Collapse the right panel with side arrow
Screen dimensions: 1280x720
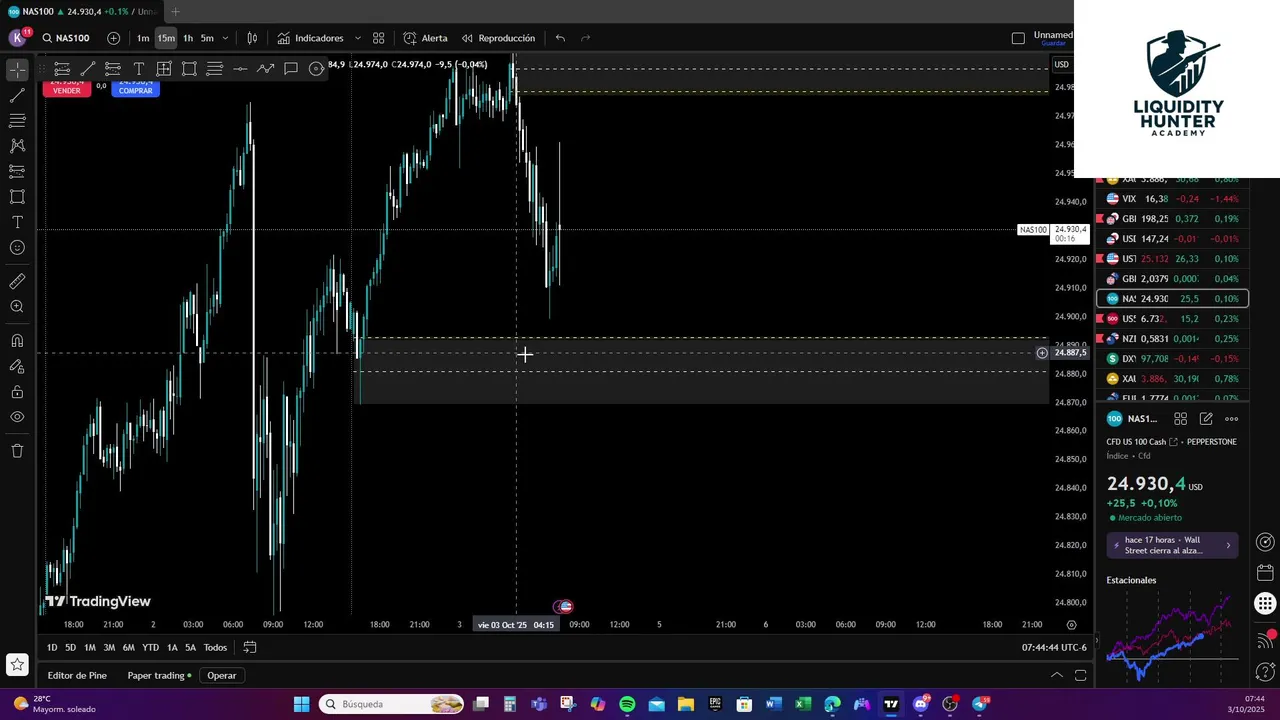pos(1097,640)
